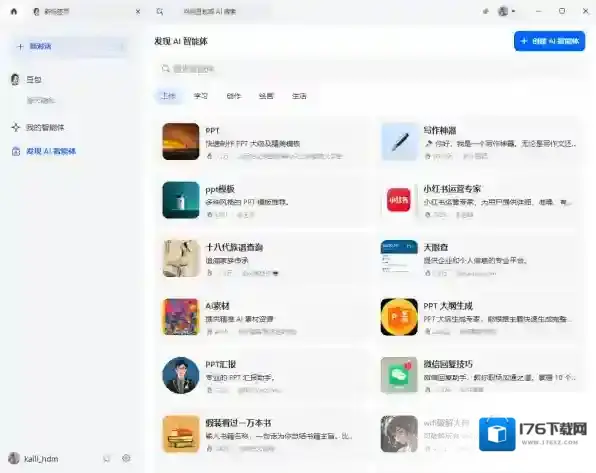Open the ppt模板 lighthouse icon
This screenshot has height=473, width=596.
pos(181,200)
